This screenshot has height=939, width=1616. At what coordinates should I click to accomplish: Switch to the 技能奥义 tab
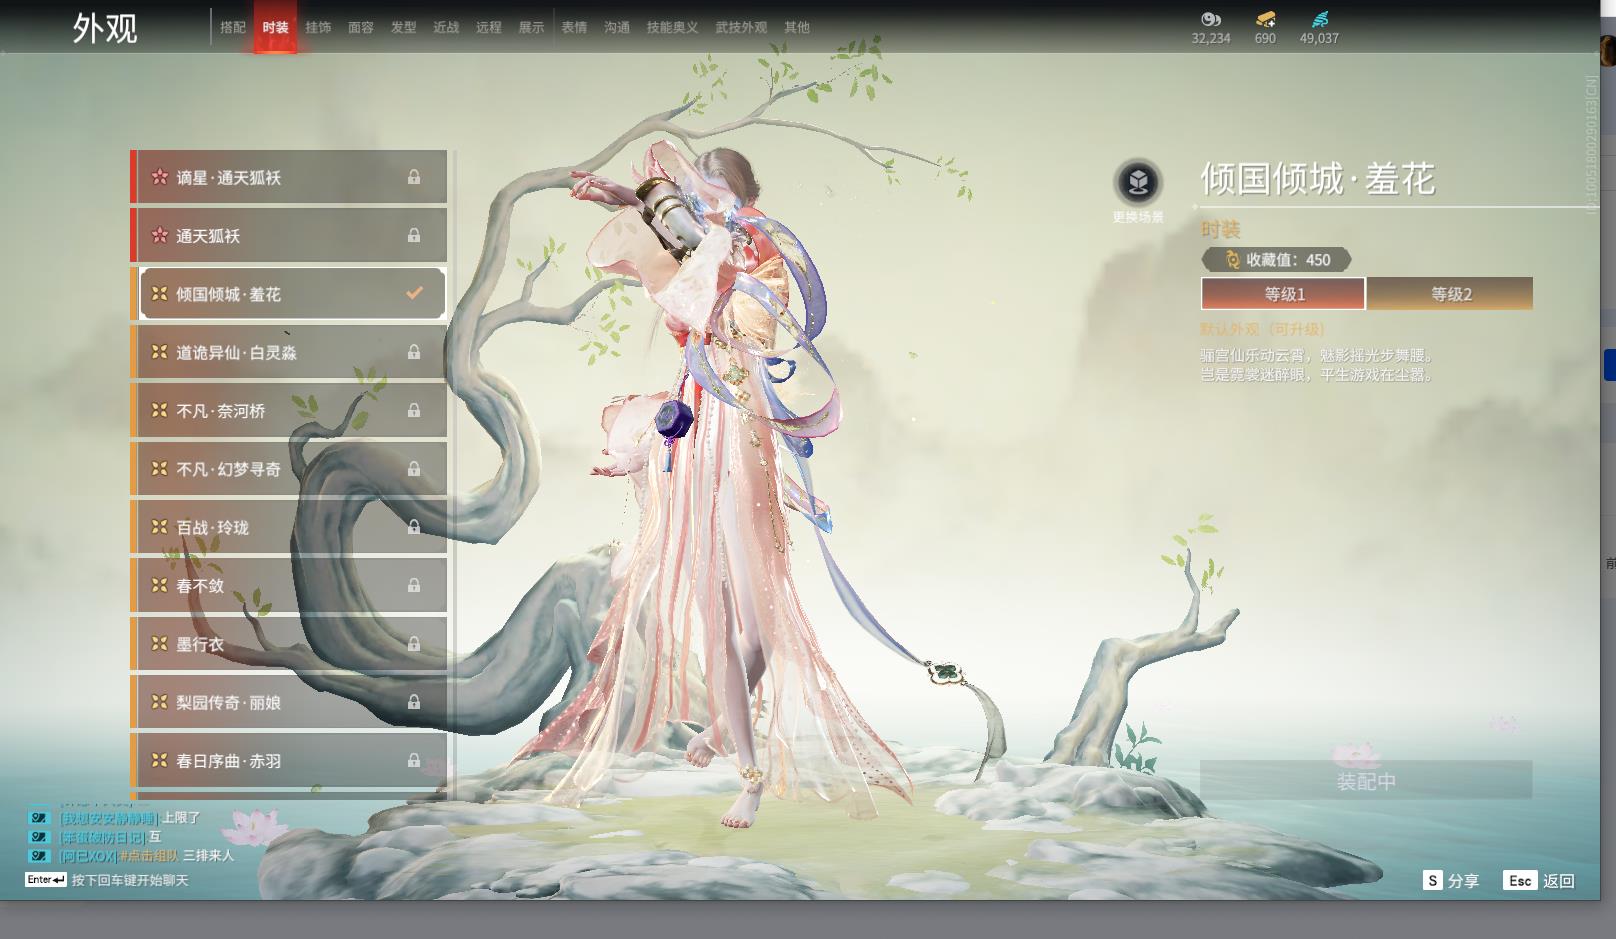pos(672,27)
